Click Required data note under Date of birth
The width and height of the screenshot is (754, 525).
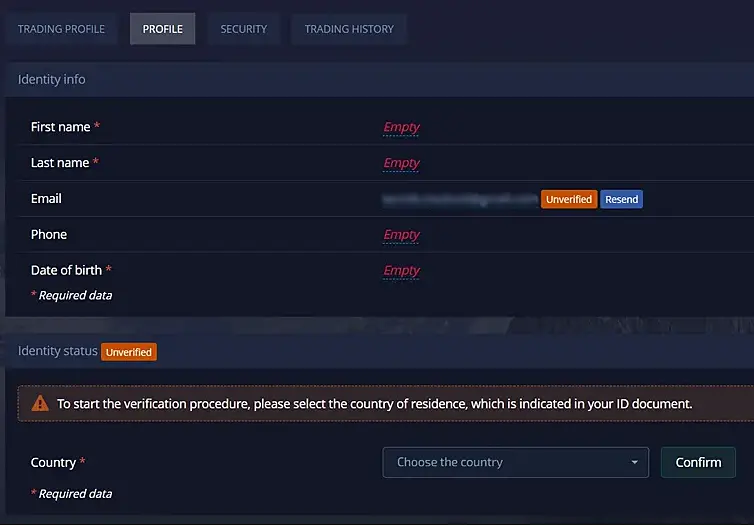pos(72,295)
